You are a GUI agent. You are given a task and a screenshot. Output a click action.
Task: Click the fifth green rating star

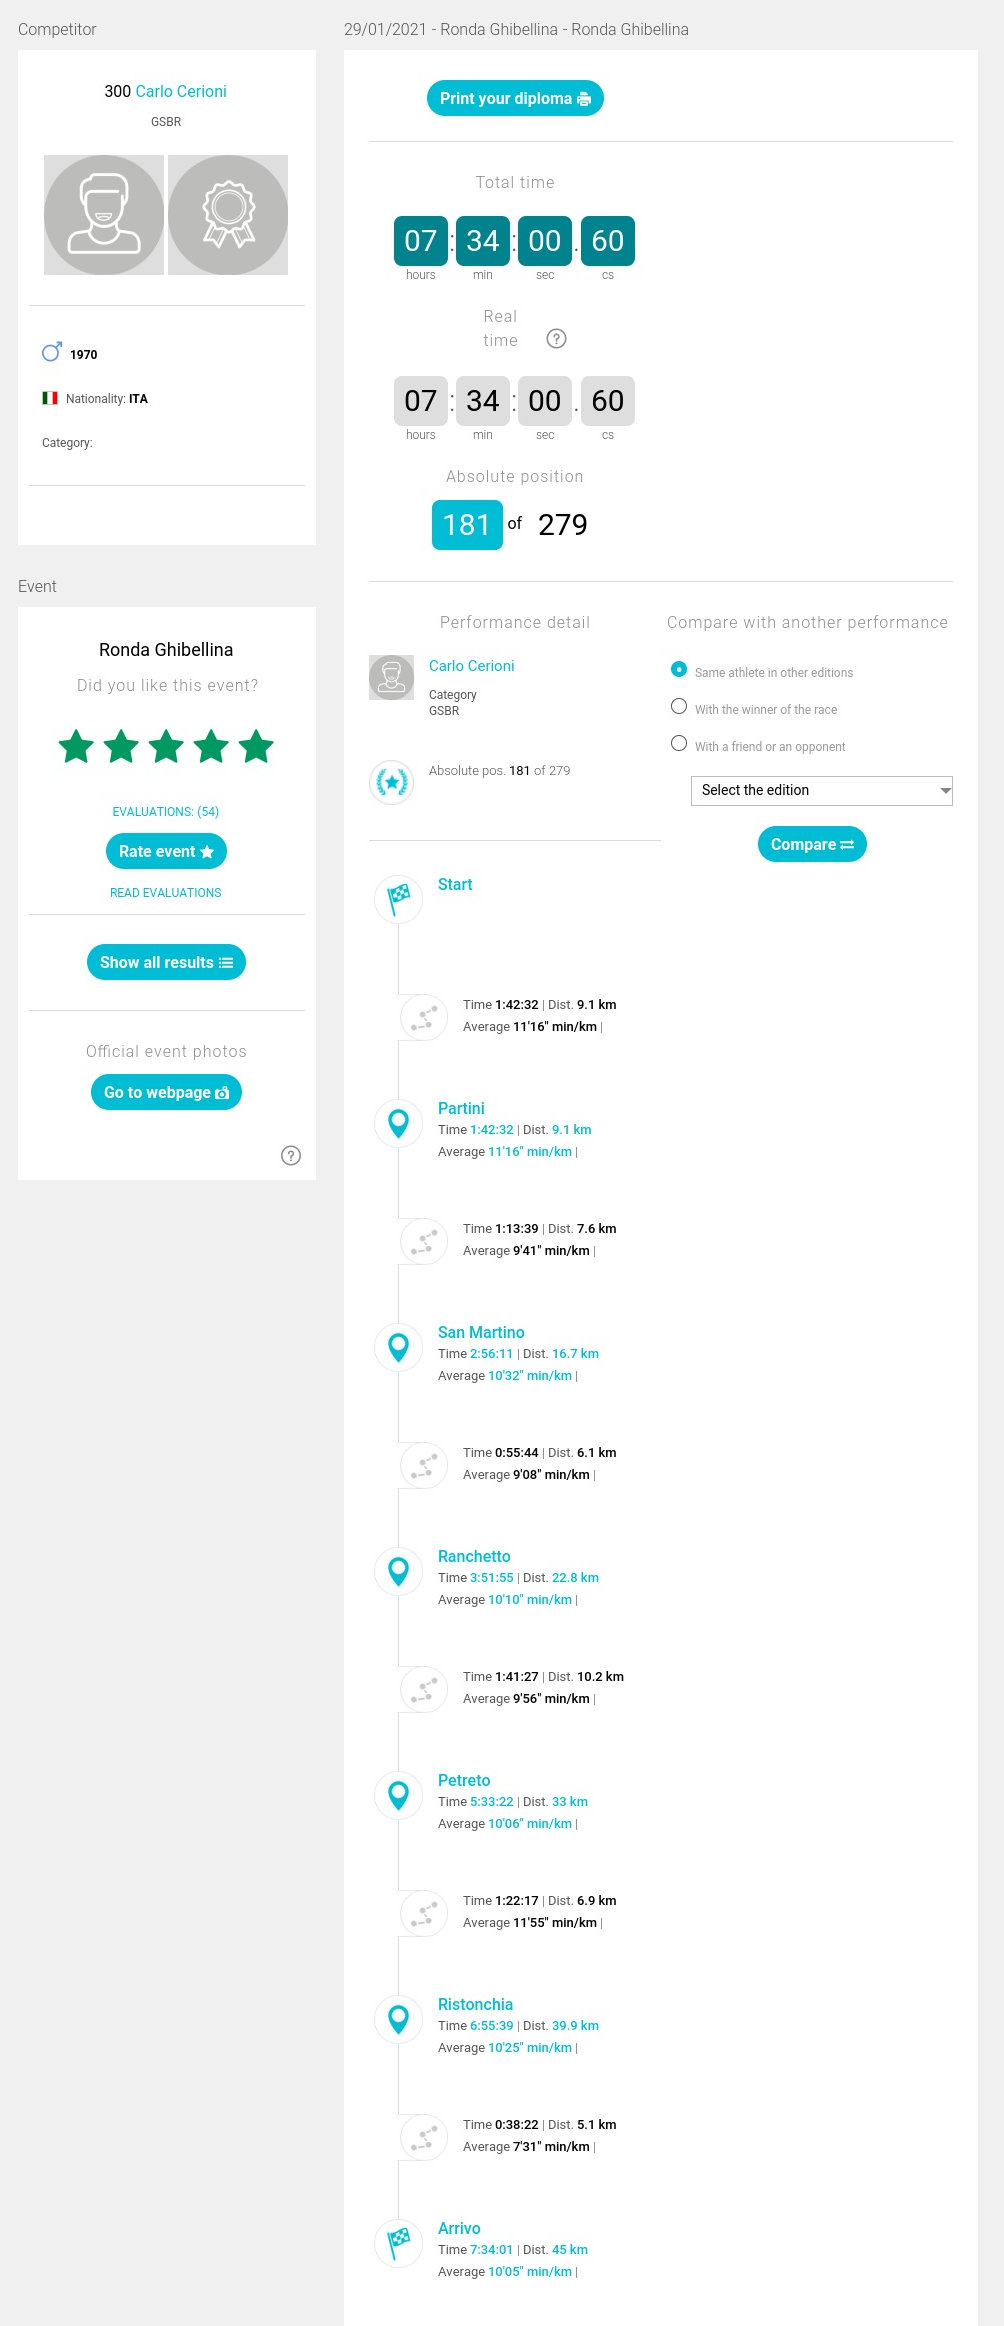(x=256, y=747)
